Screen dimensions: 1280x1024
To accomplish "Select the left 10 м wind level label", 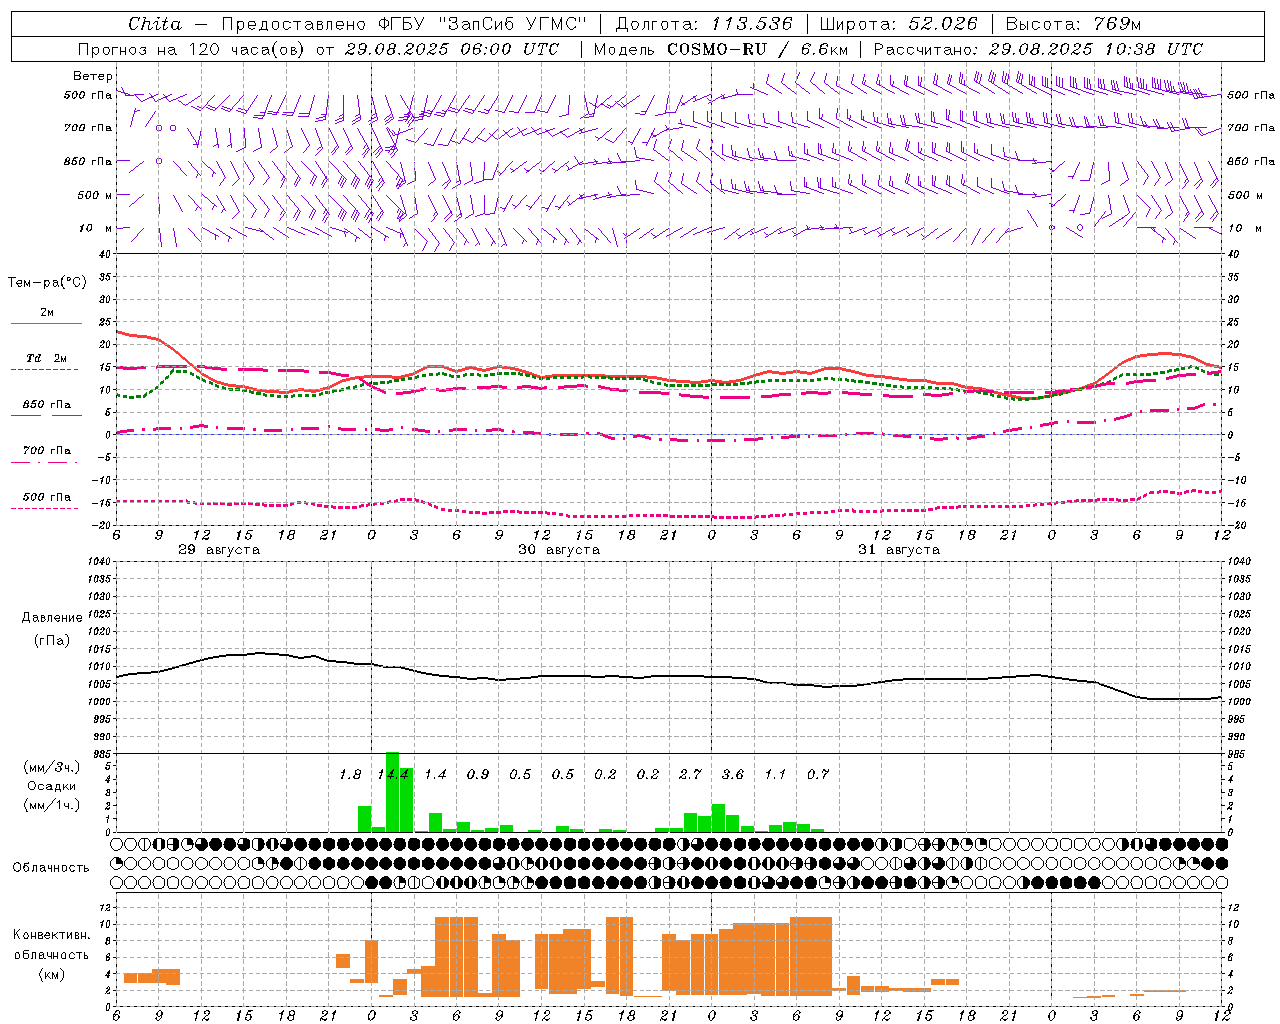I will (x=95, y=228).
